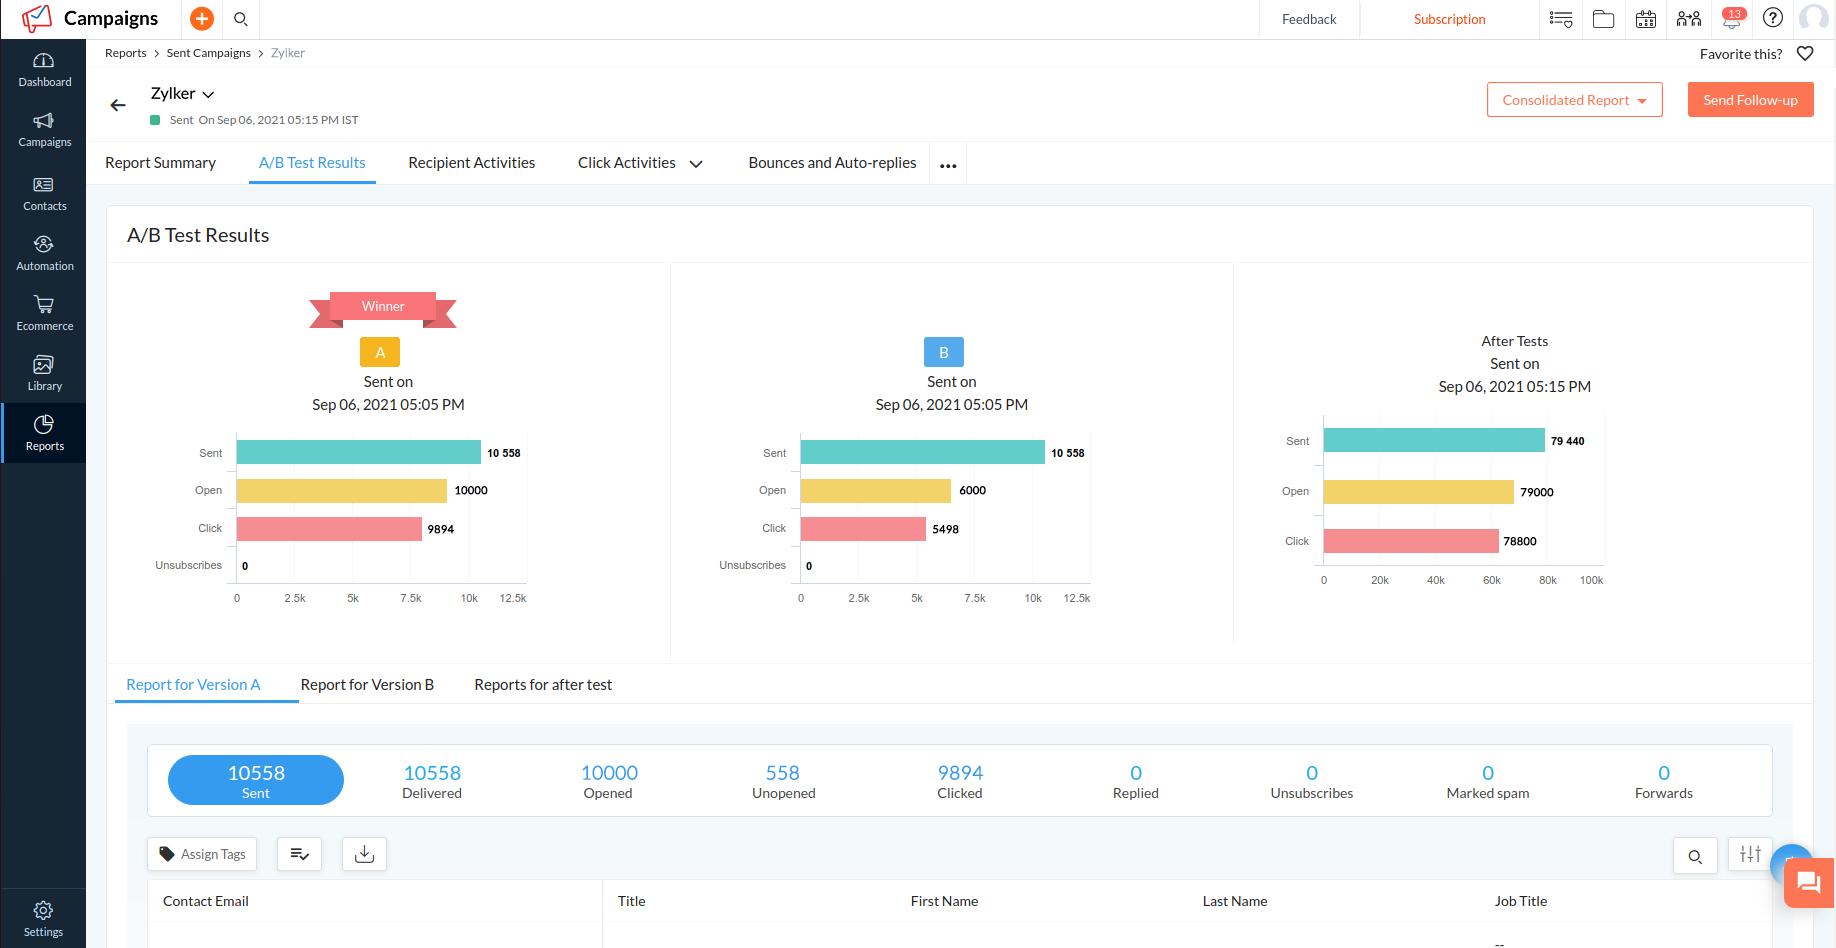Favorite this report with heart icon
This screenshot has height=948, width=1836.
(x=1805, y=54)
